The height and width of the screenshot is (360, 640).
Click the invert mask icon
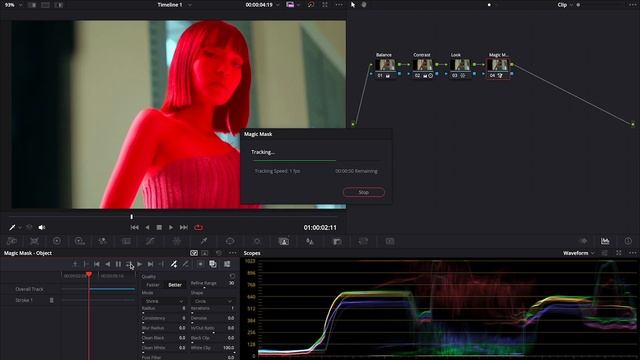(x=200, y=264)
